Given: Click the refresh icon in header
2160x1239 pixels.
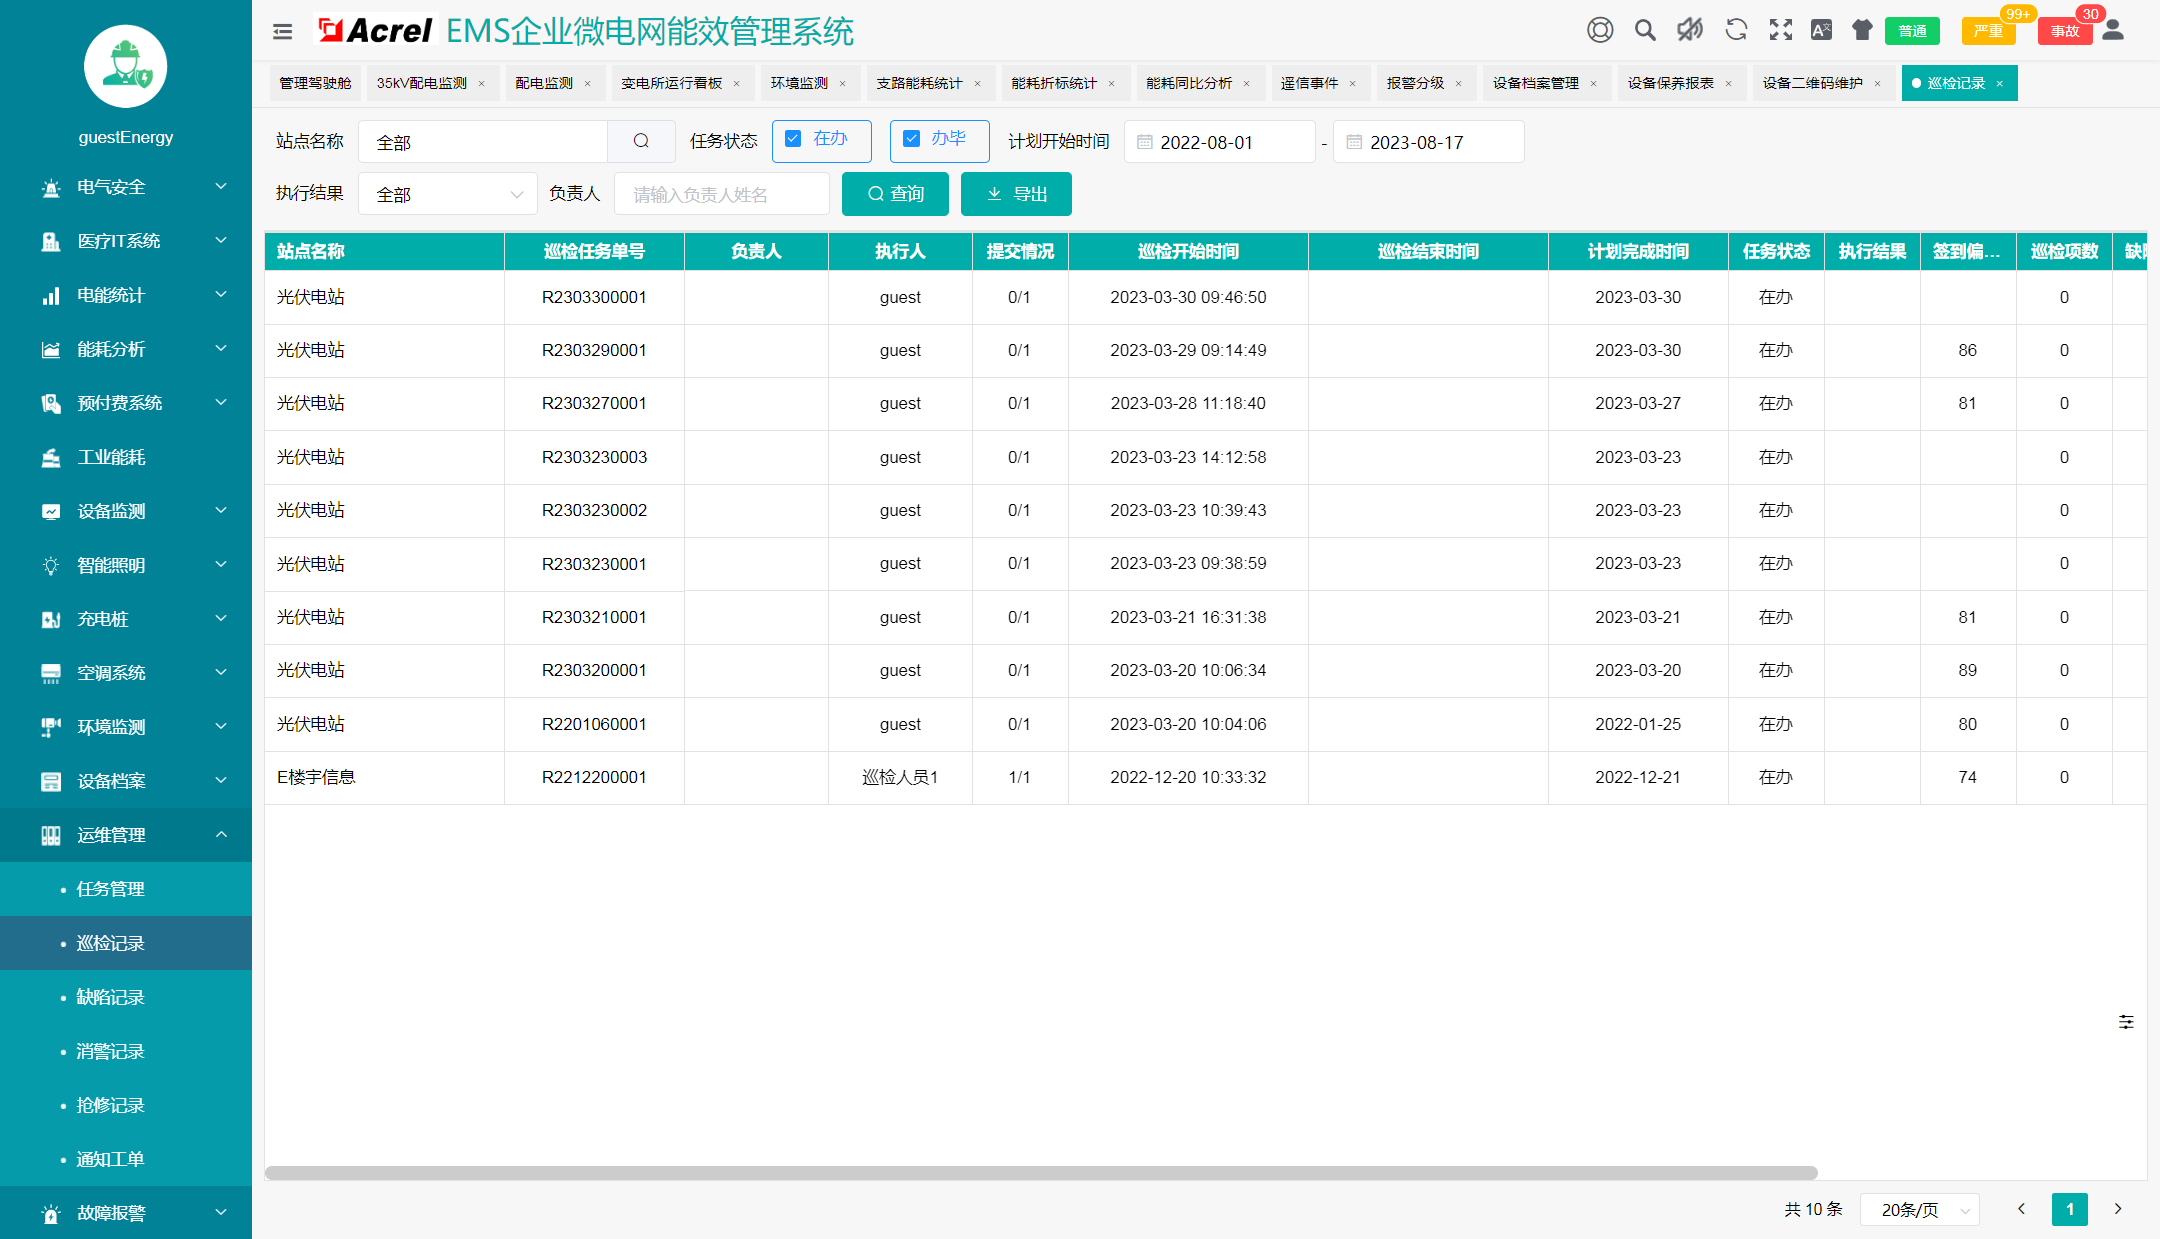Looking at the screenshot, I should click(x=1736, y=30).
